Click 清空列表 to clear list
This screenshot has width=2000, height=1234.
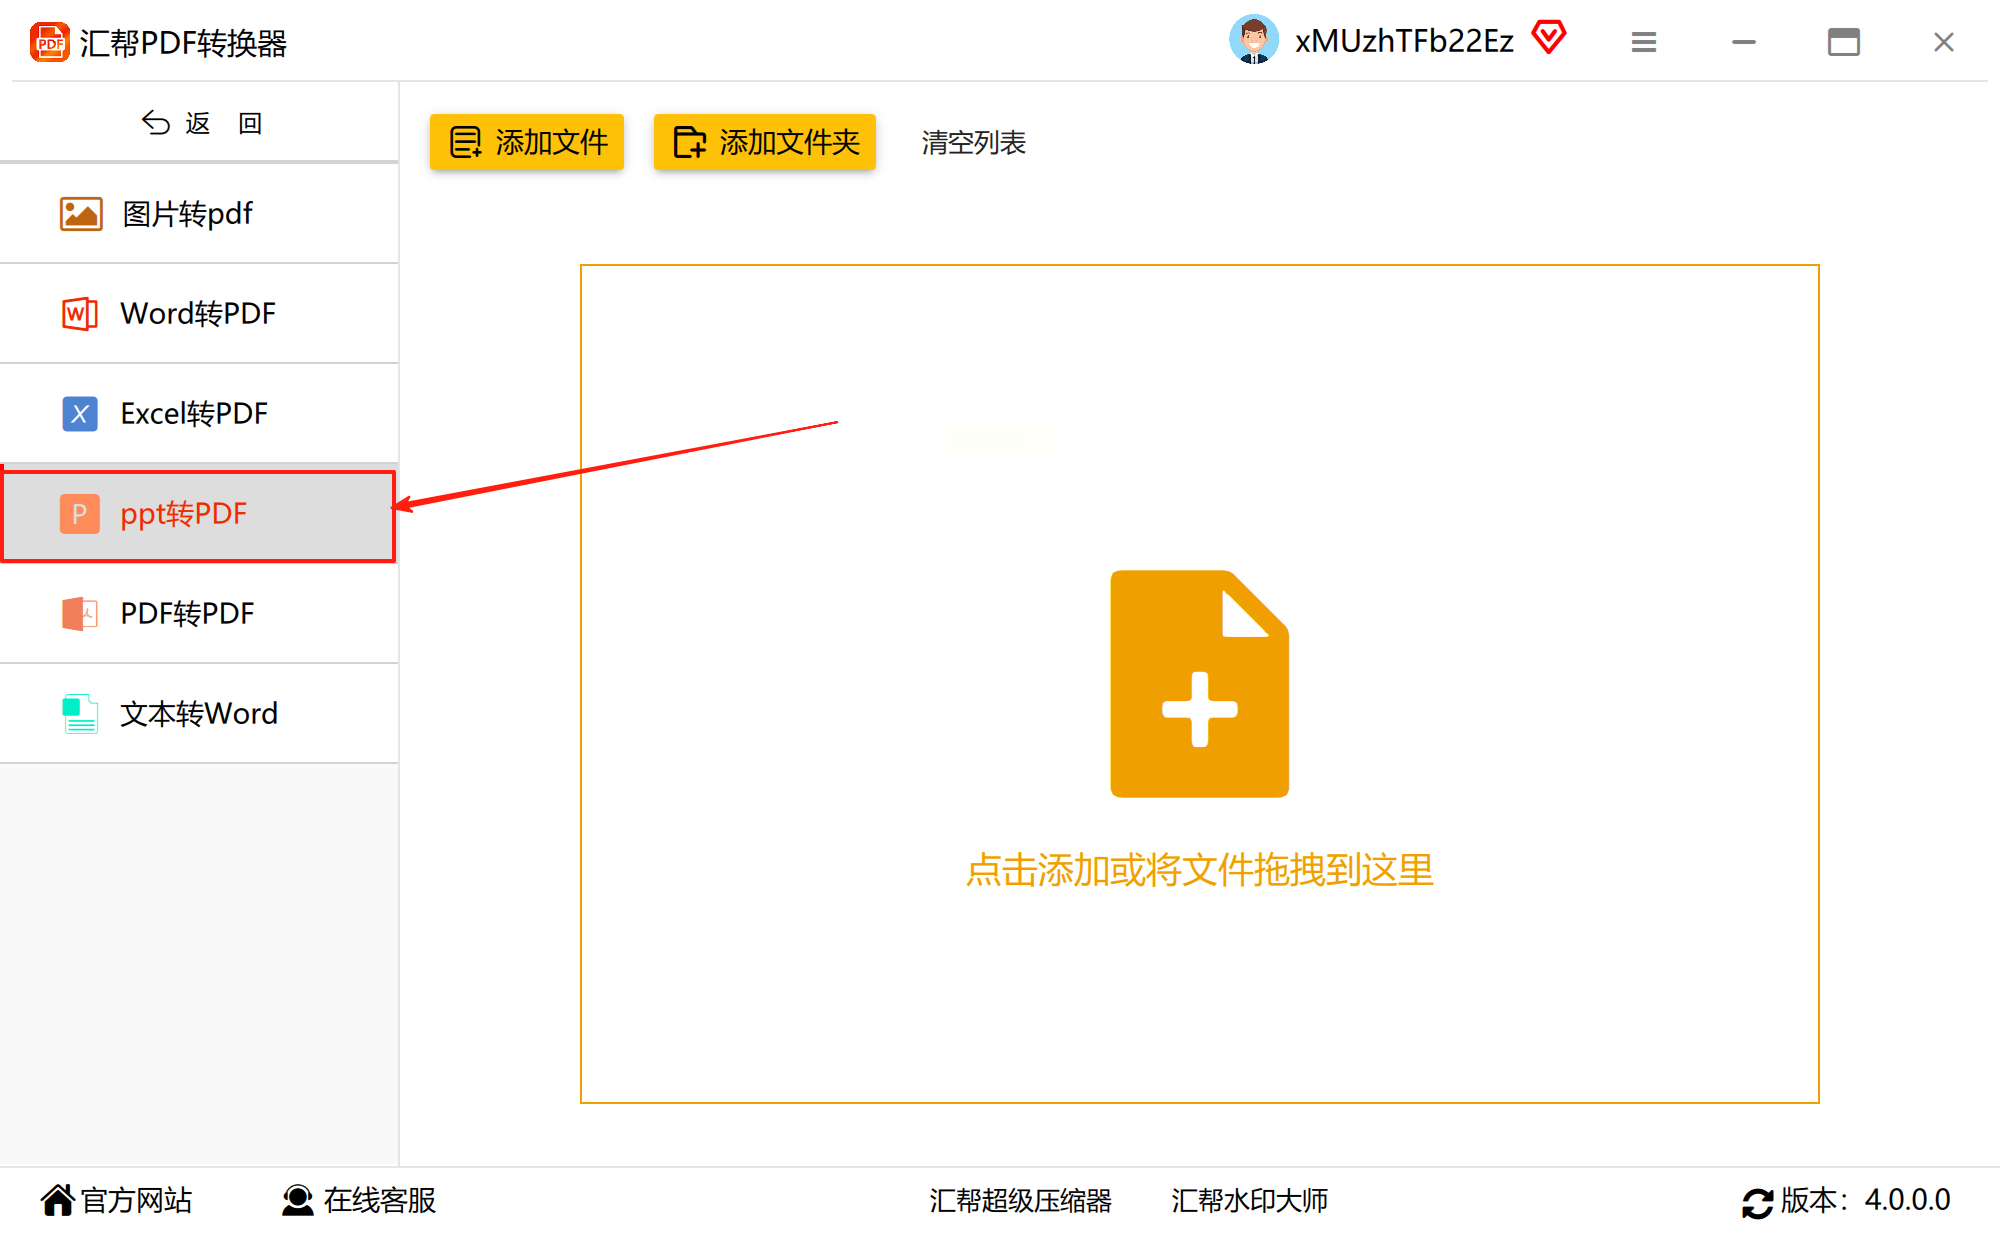(973, 143)
